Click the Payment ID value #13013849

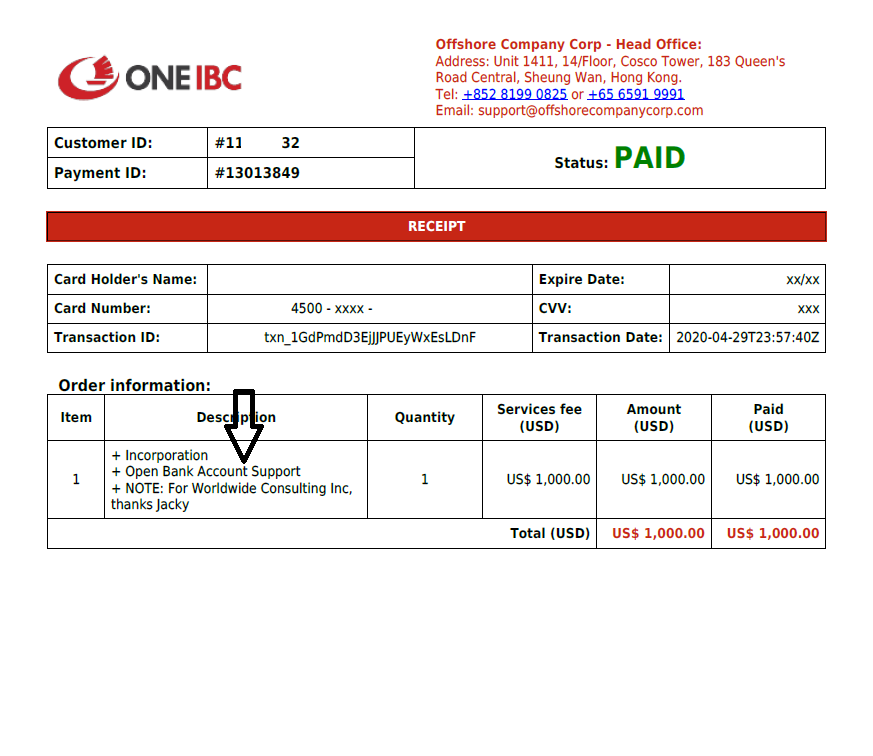coord(257,173)
